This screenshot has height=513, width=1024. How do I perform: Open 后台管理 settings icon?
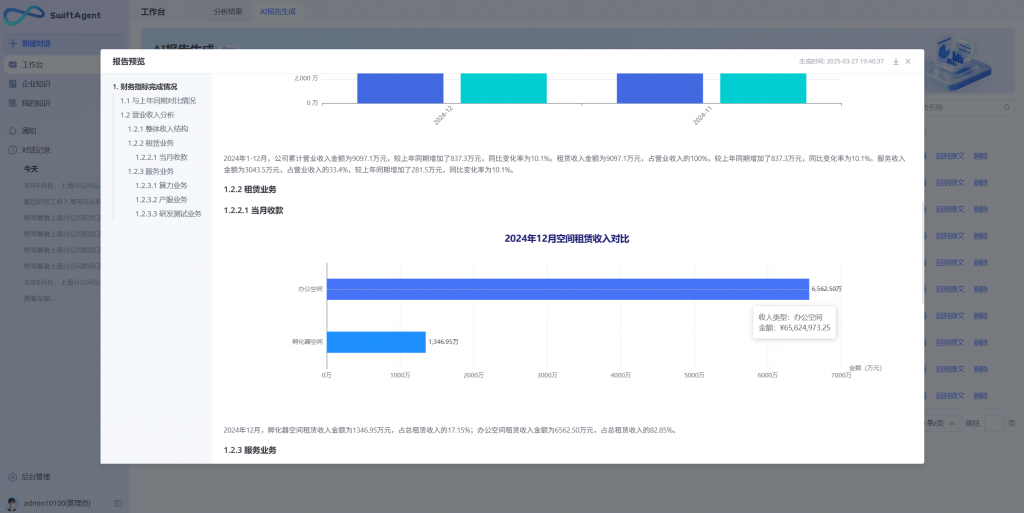coord(12,477)
